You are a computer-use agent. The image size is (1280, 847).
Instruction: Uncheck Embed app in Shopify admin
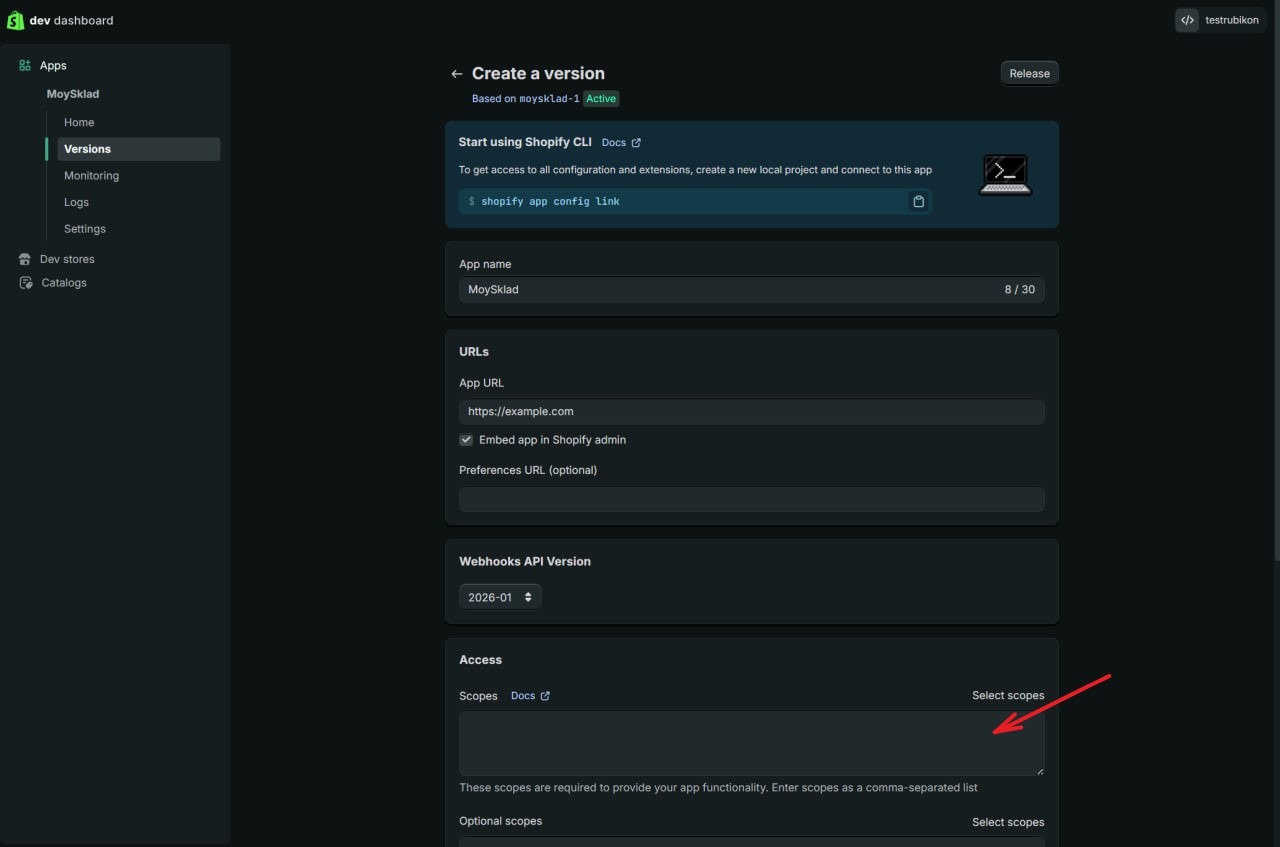[x=466, y=440]
